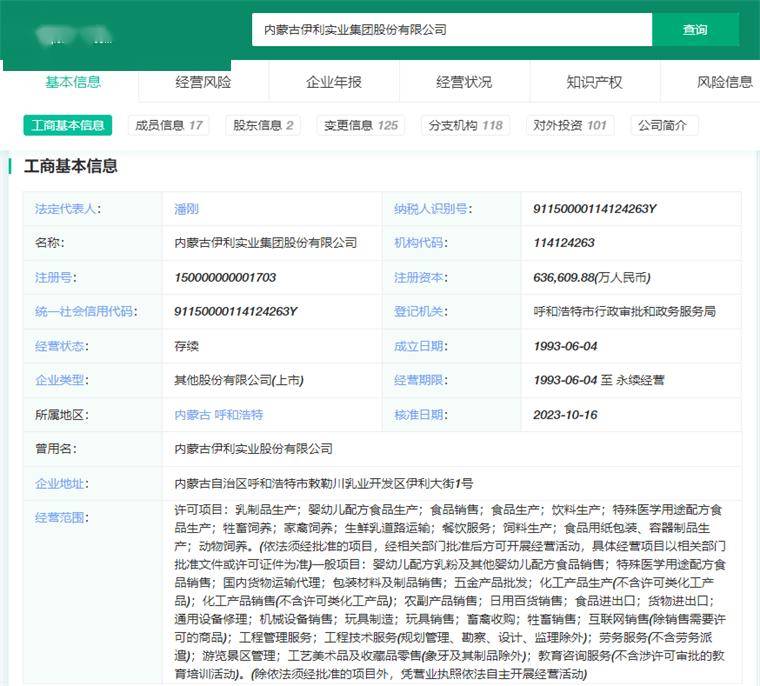Click the 成立日期 label

click(x=421, y=346)
